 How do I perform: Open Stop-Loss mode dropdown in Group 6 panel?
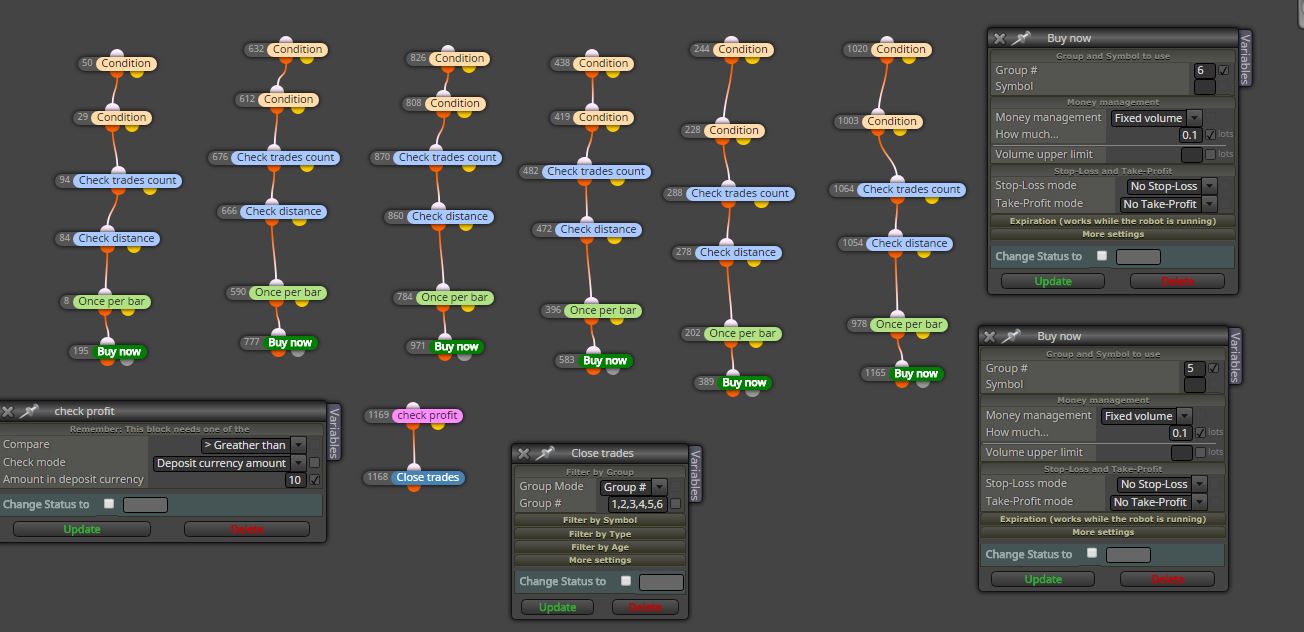click(1170, 186)
